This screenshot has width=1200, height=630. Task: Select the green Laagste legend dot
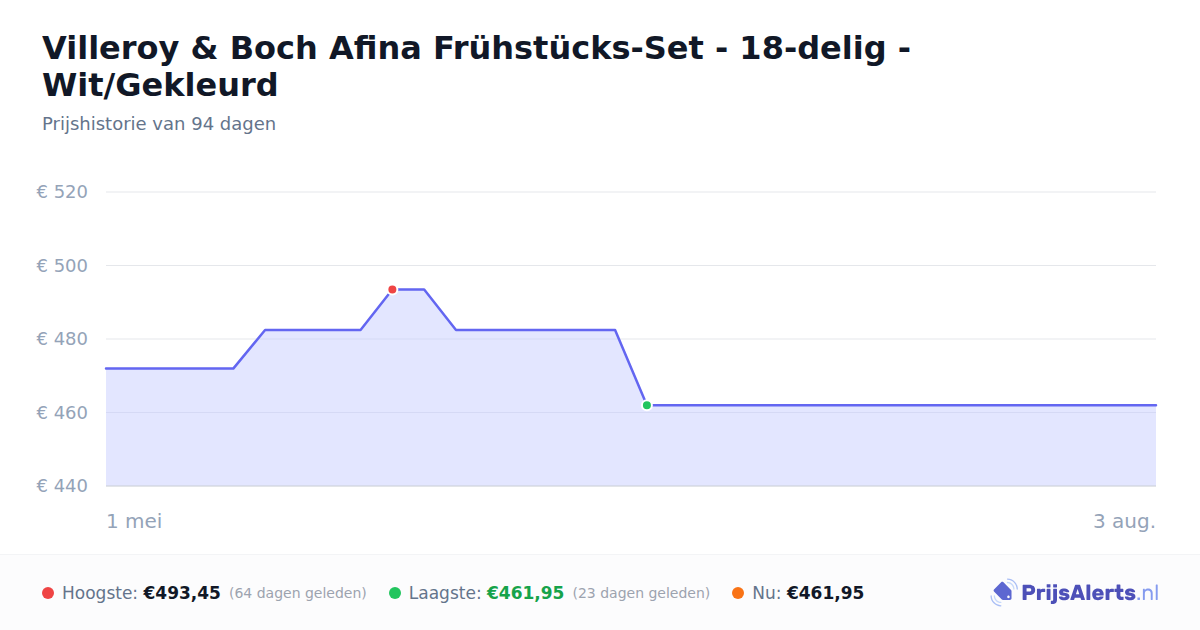[395, 593]
